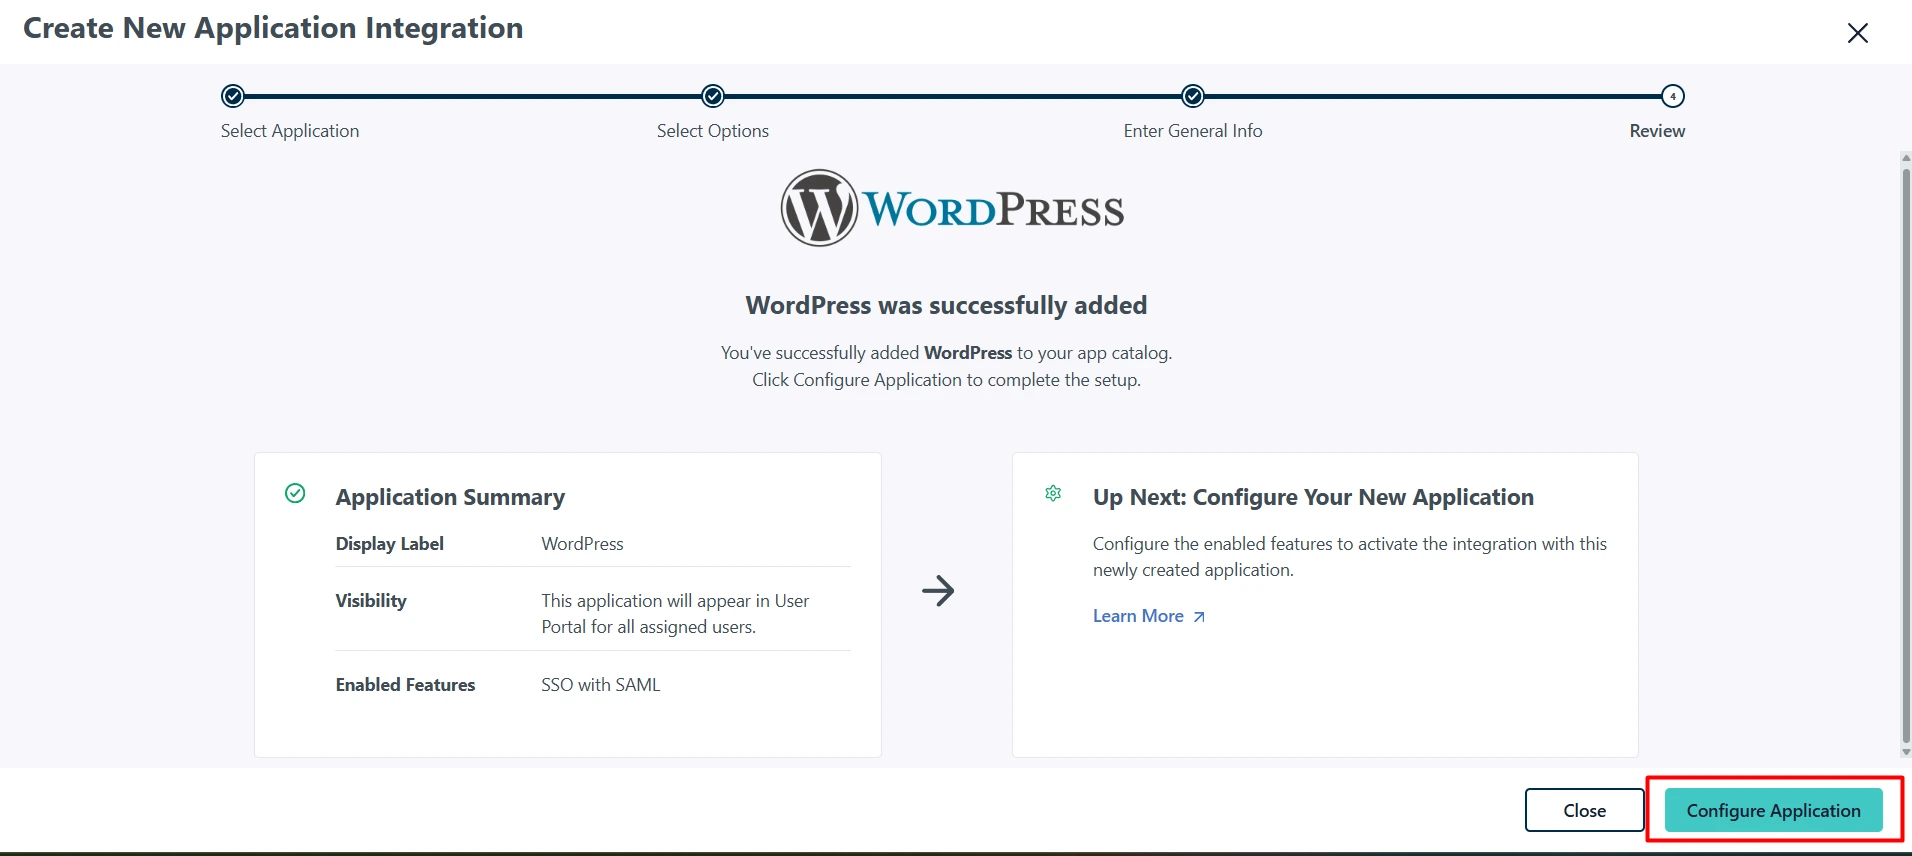Click the Enabled Features field name
Screen dimensions: 1912x856
405,685
